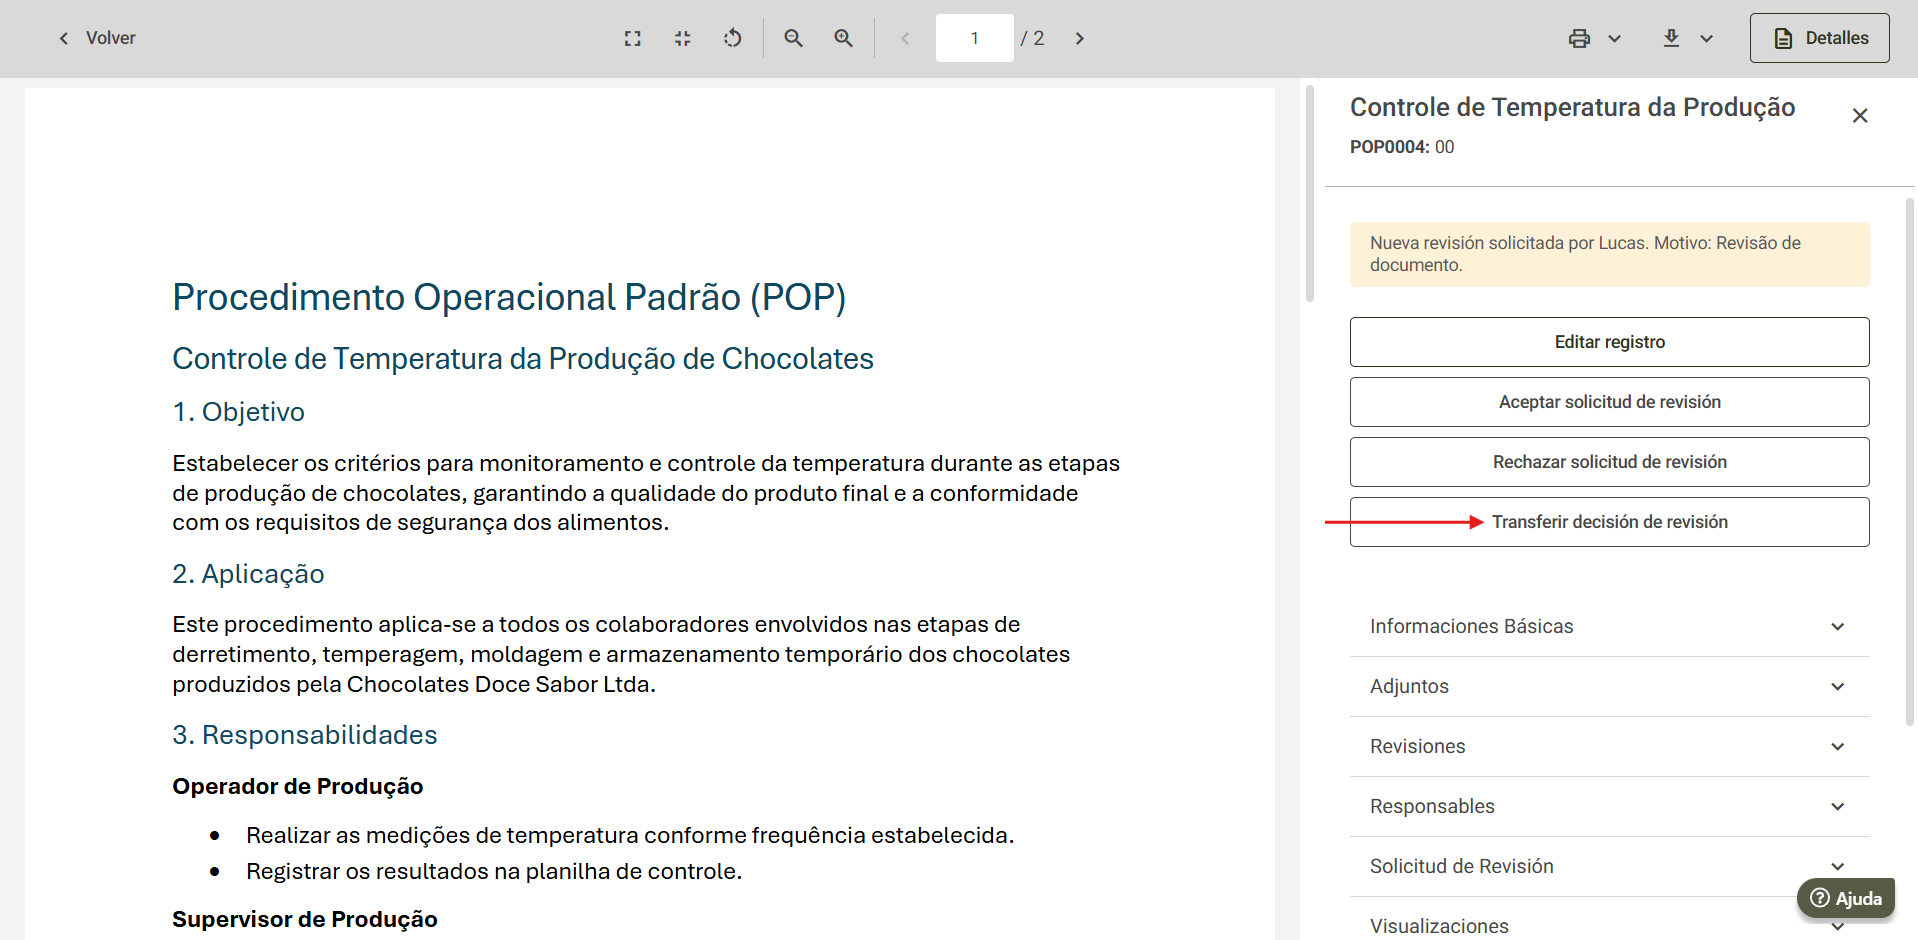
Task: Click the '3. Responsabilidades' section heading
Action: pyautogui.click(x=305, y=735)
